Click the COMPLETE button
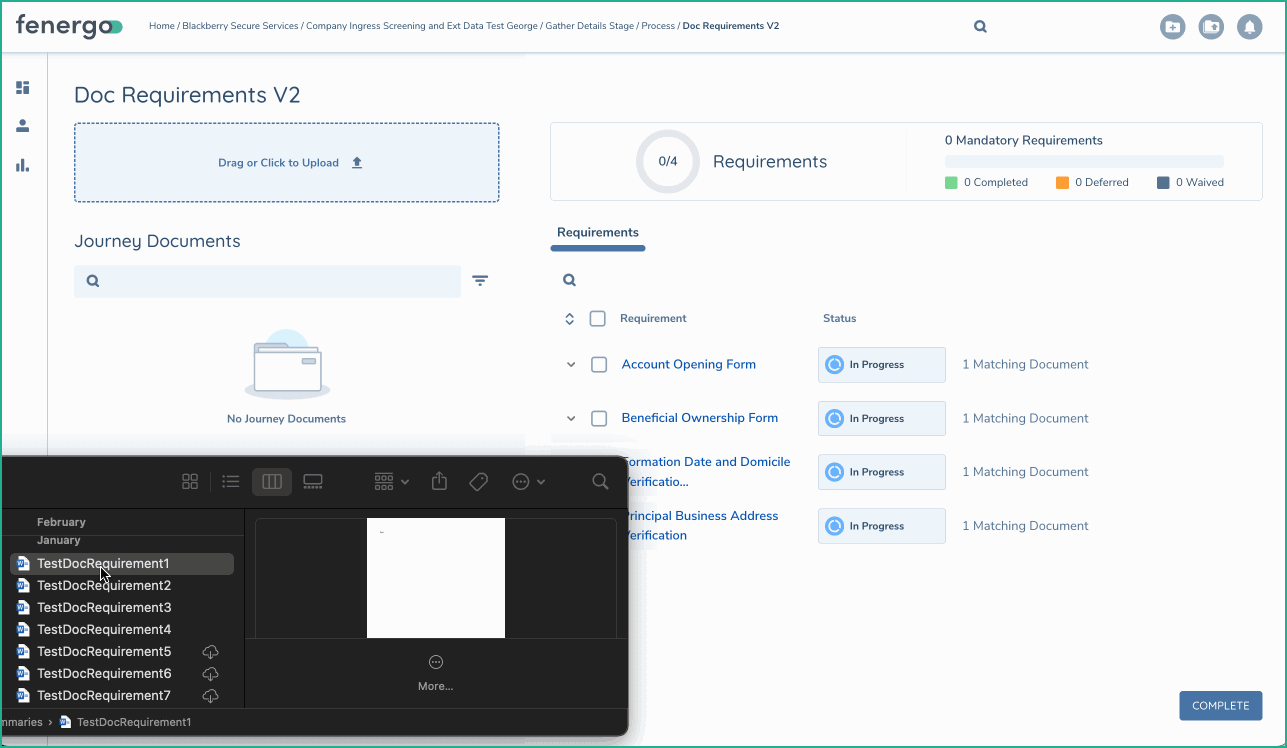 [x=1220, y=705]
